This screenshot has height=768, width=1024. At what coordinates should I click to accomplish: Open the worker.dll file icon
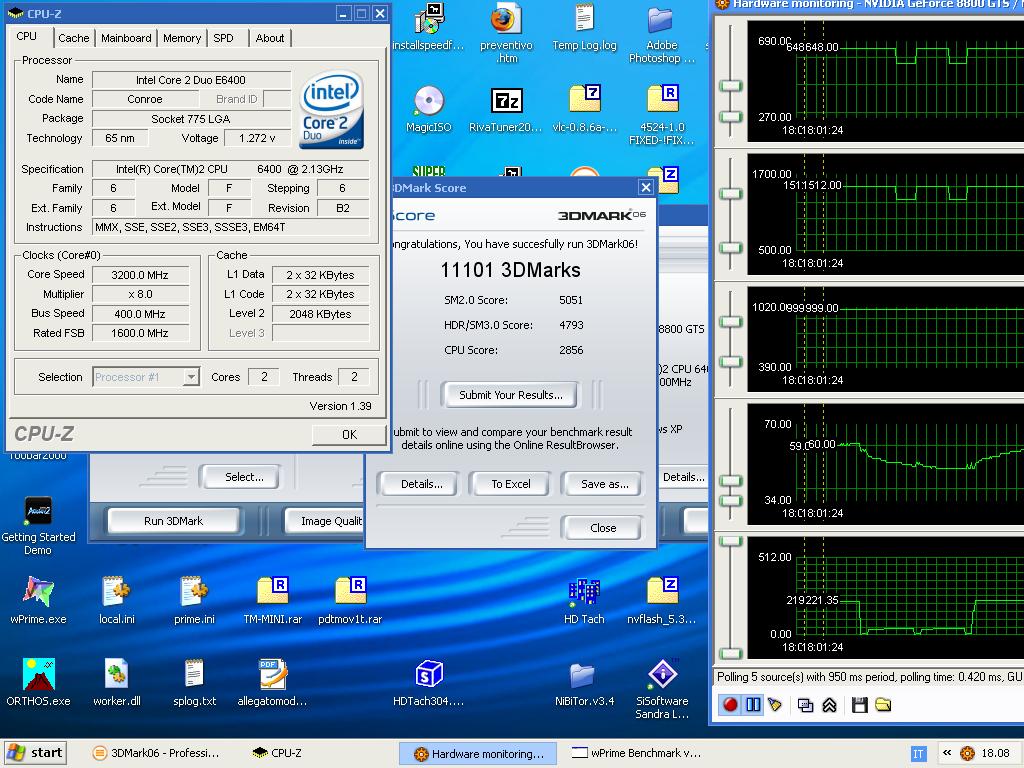[116, 682]
